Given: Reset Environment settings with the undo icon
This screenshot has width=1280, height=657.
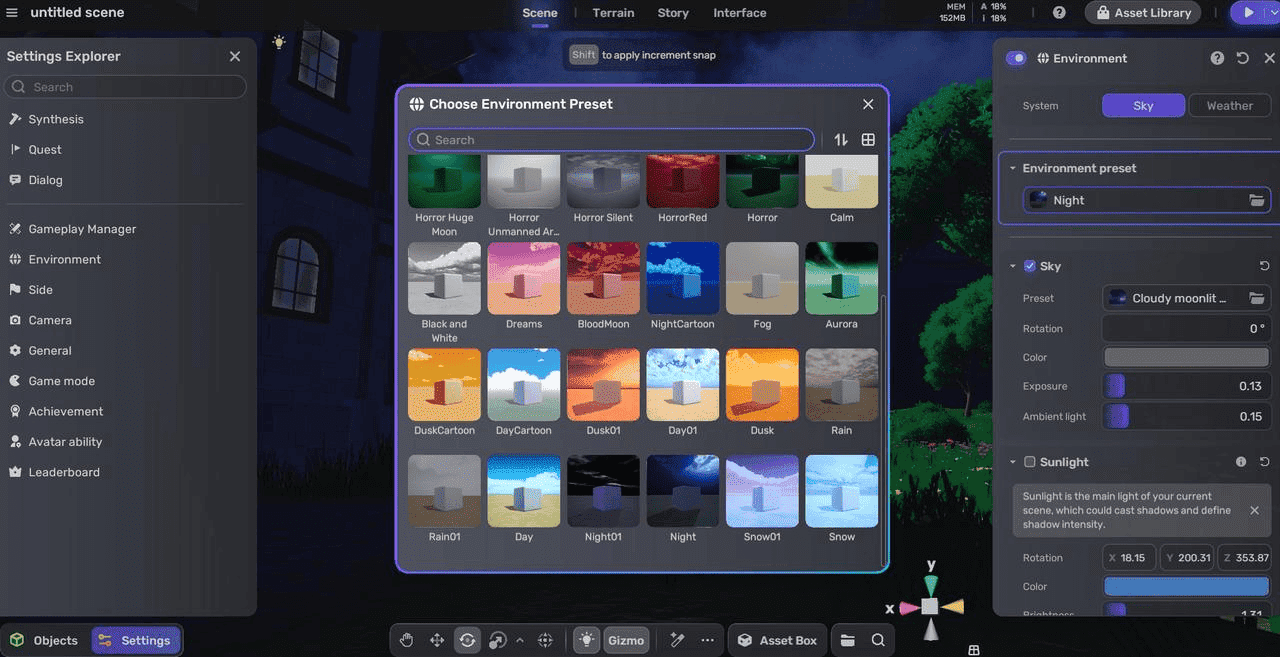Looking at the screenshot, I should pos(1243,58).
